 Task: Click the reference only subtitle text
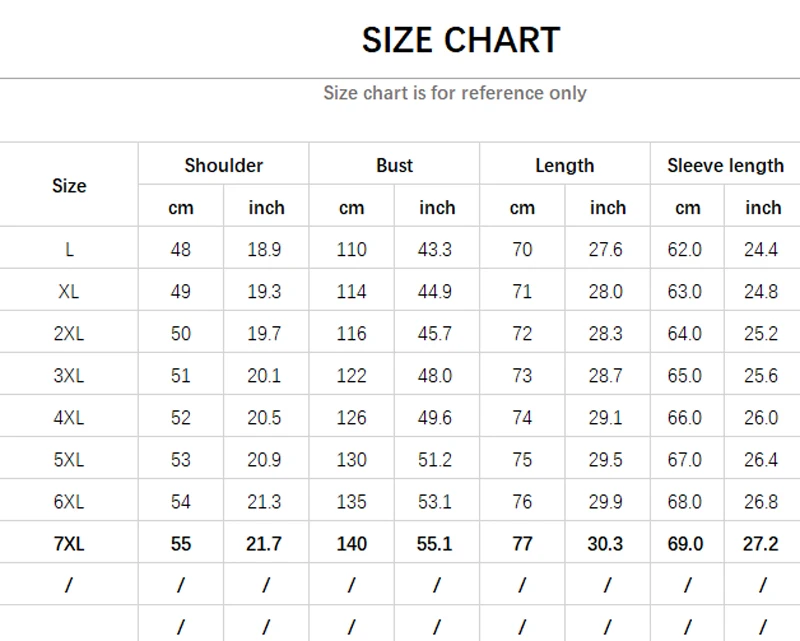[455, 93]
